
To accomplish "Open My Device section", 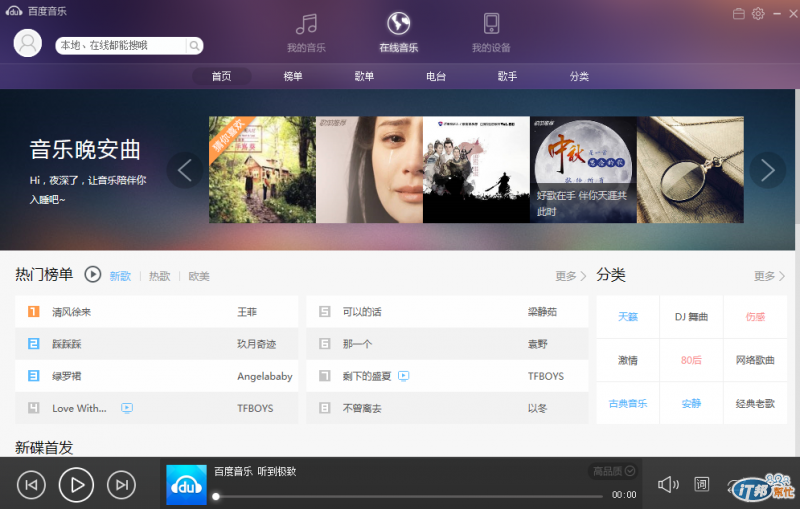I will pos(491,33).
